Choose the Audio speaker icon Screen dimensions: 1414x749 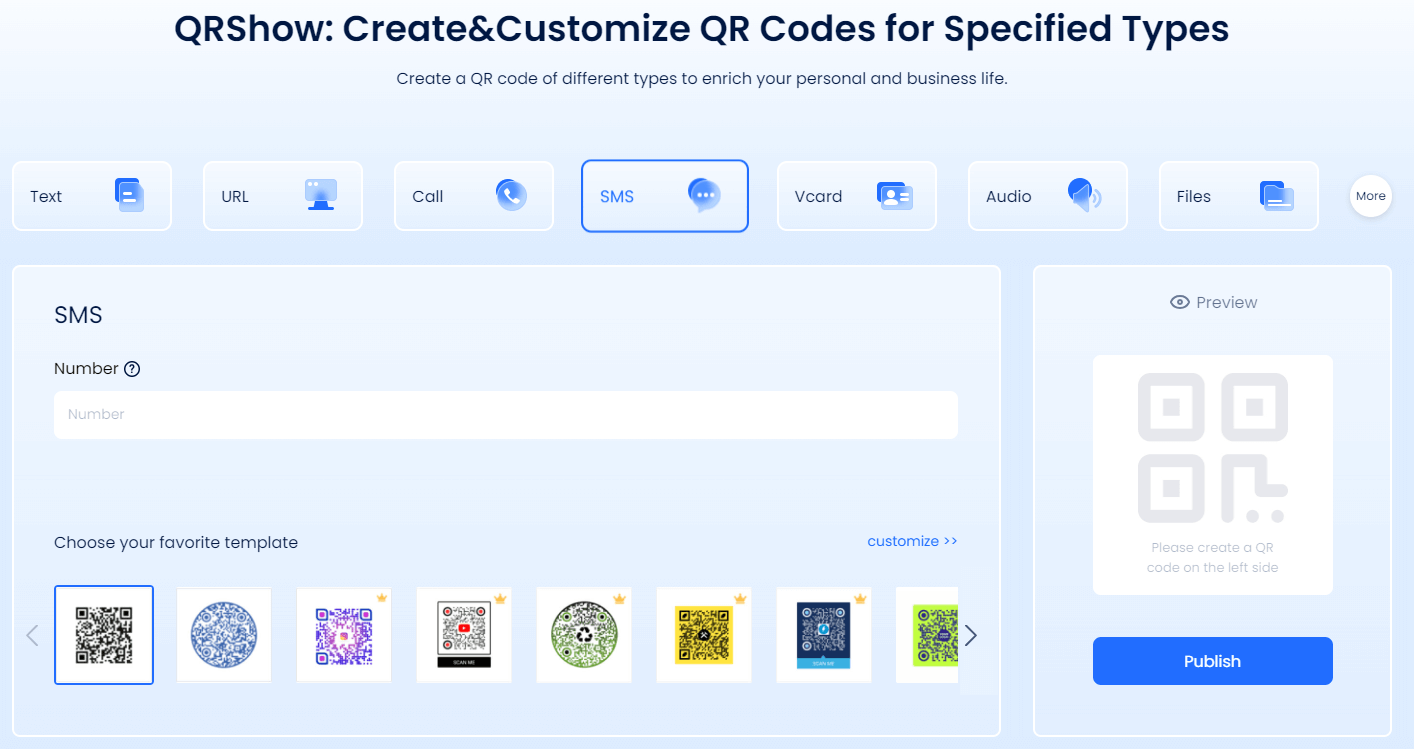[x=1084, y=195]
